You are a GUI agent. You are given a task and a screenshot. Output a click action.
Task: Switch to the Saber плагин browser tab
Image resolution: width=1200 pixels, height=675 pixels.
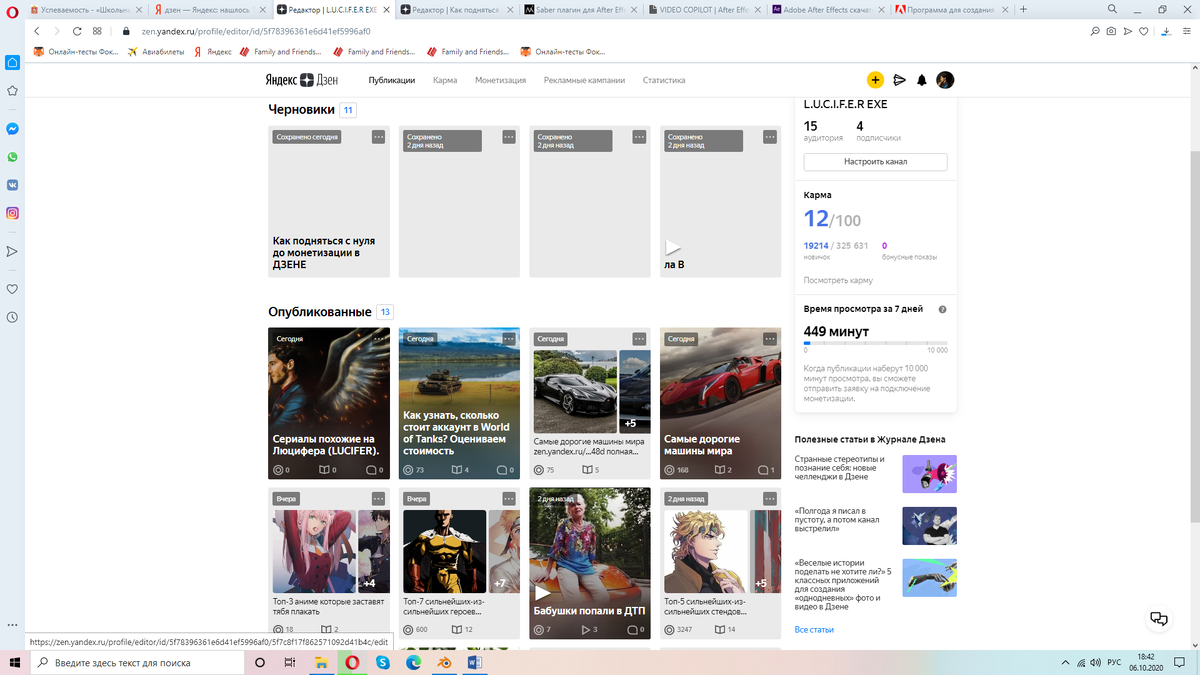coord(580,9)
